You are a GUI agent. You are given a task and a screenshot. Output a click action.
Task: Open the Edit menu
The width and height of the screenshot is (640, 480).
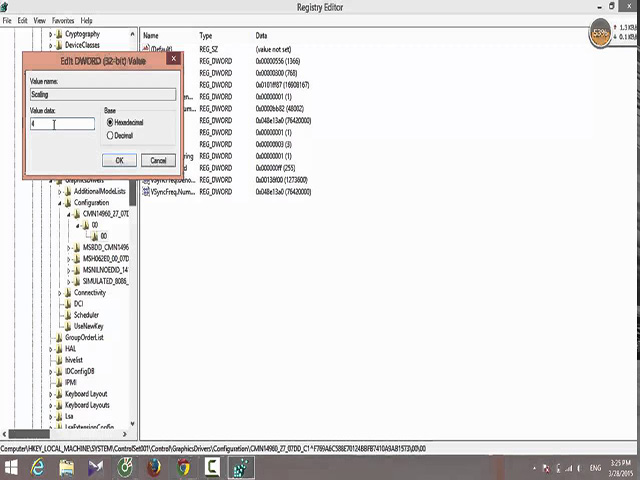(x=22, y=20)
